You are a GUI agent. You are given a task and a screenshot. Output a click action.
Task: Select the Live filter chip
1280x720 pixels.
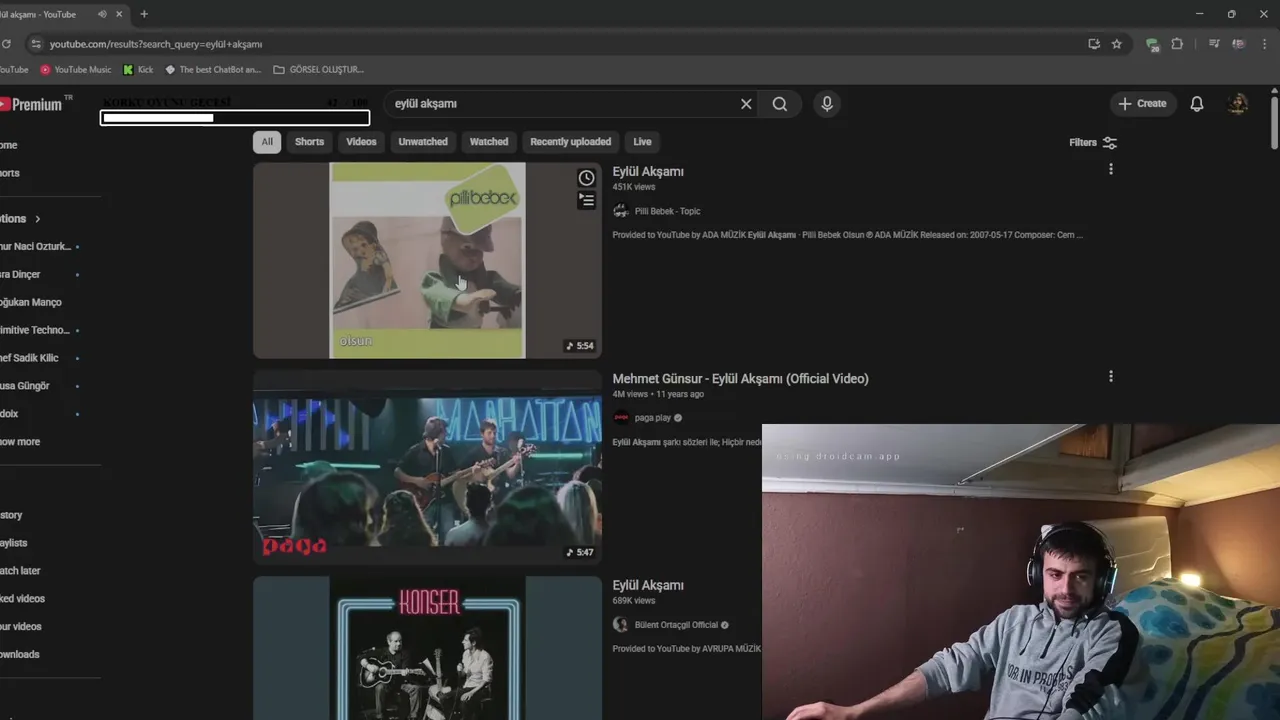(x=642, y=142)
